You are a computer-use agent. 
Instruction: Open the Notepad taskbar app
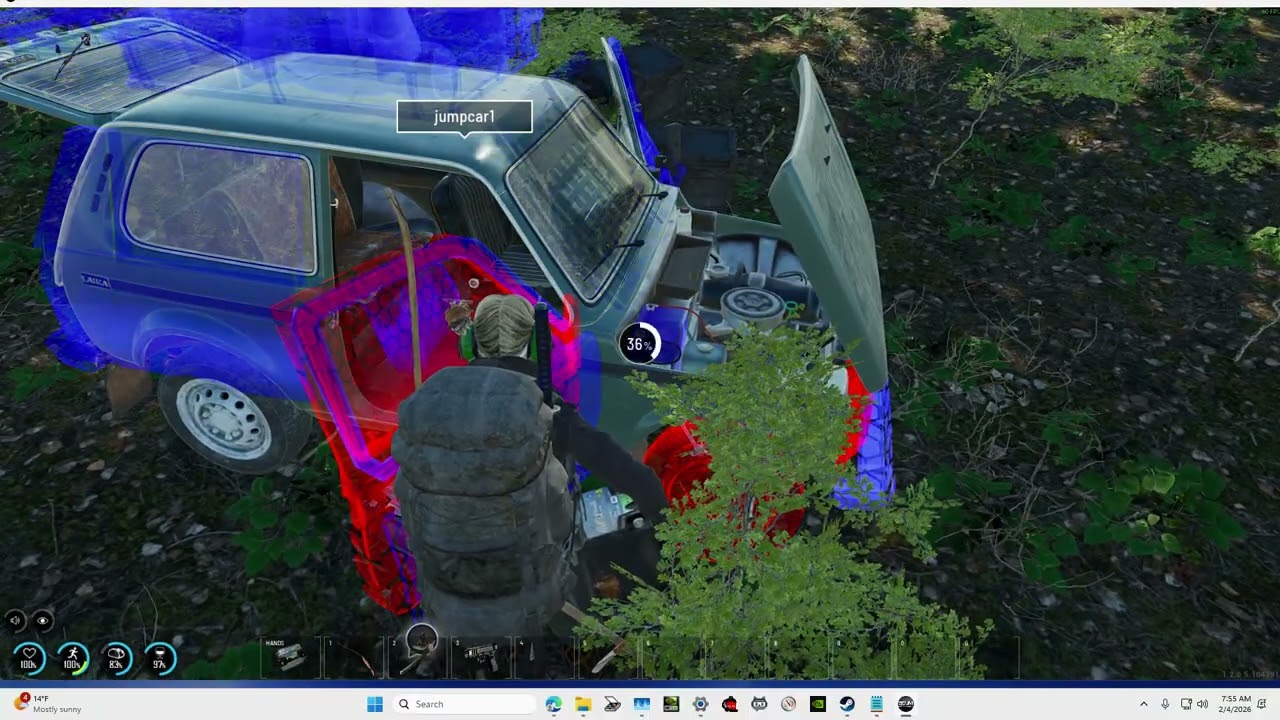(x=876, y=704)
